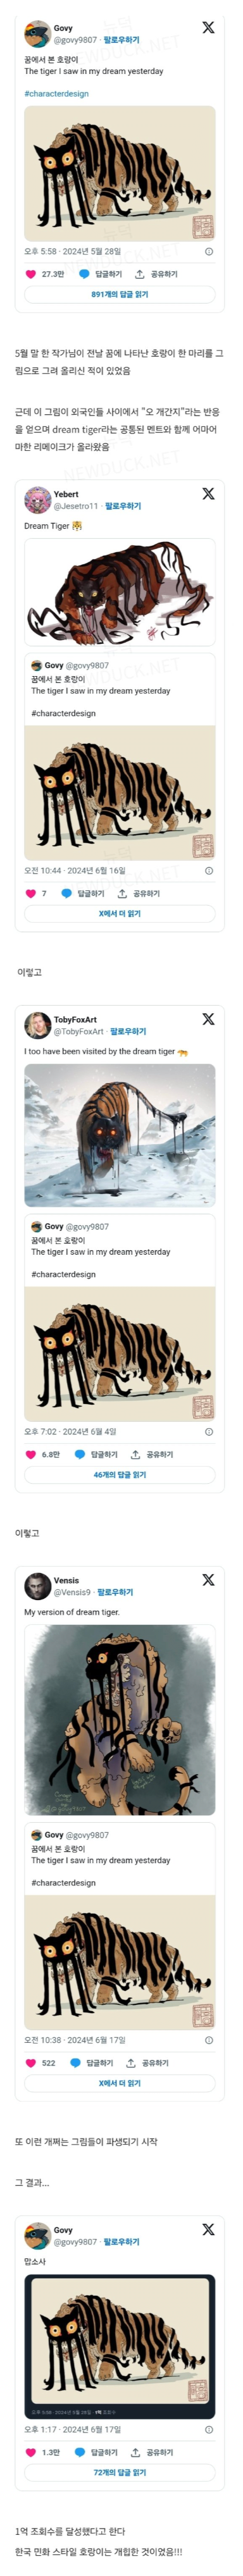Click the X logo on Yebert's tweet

208,494
